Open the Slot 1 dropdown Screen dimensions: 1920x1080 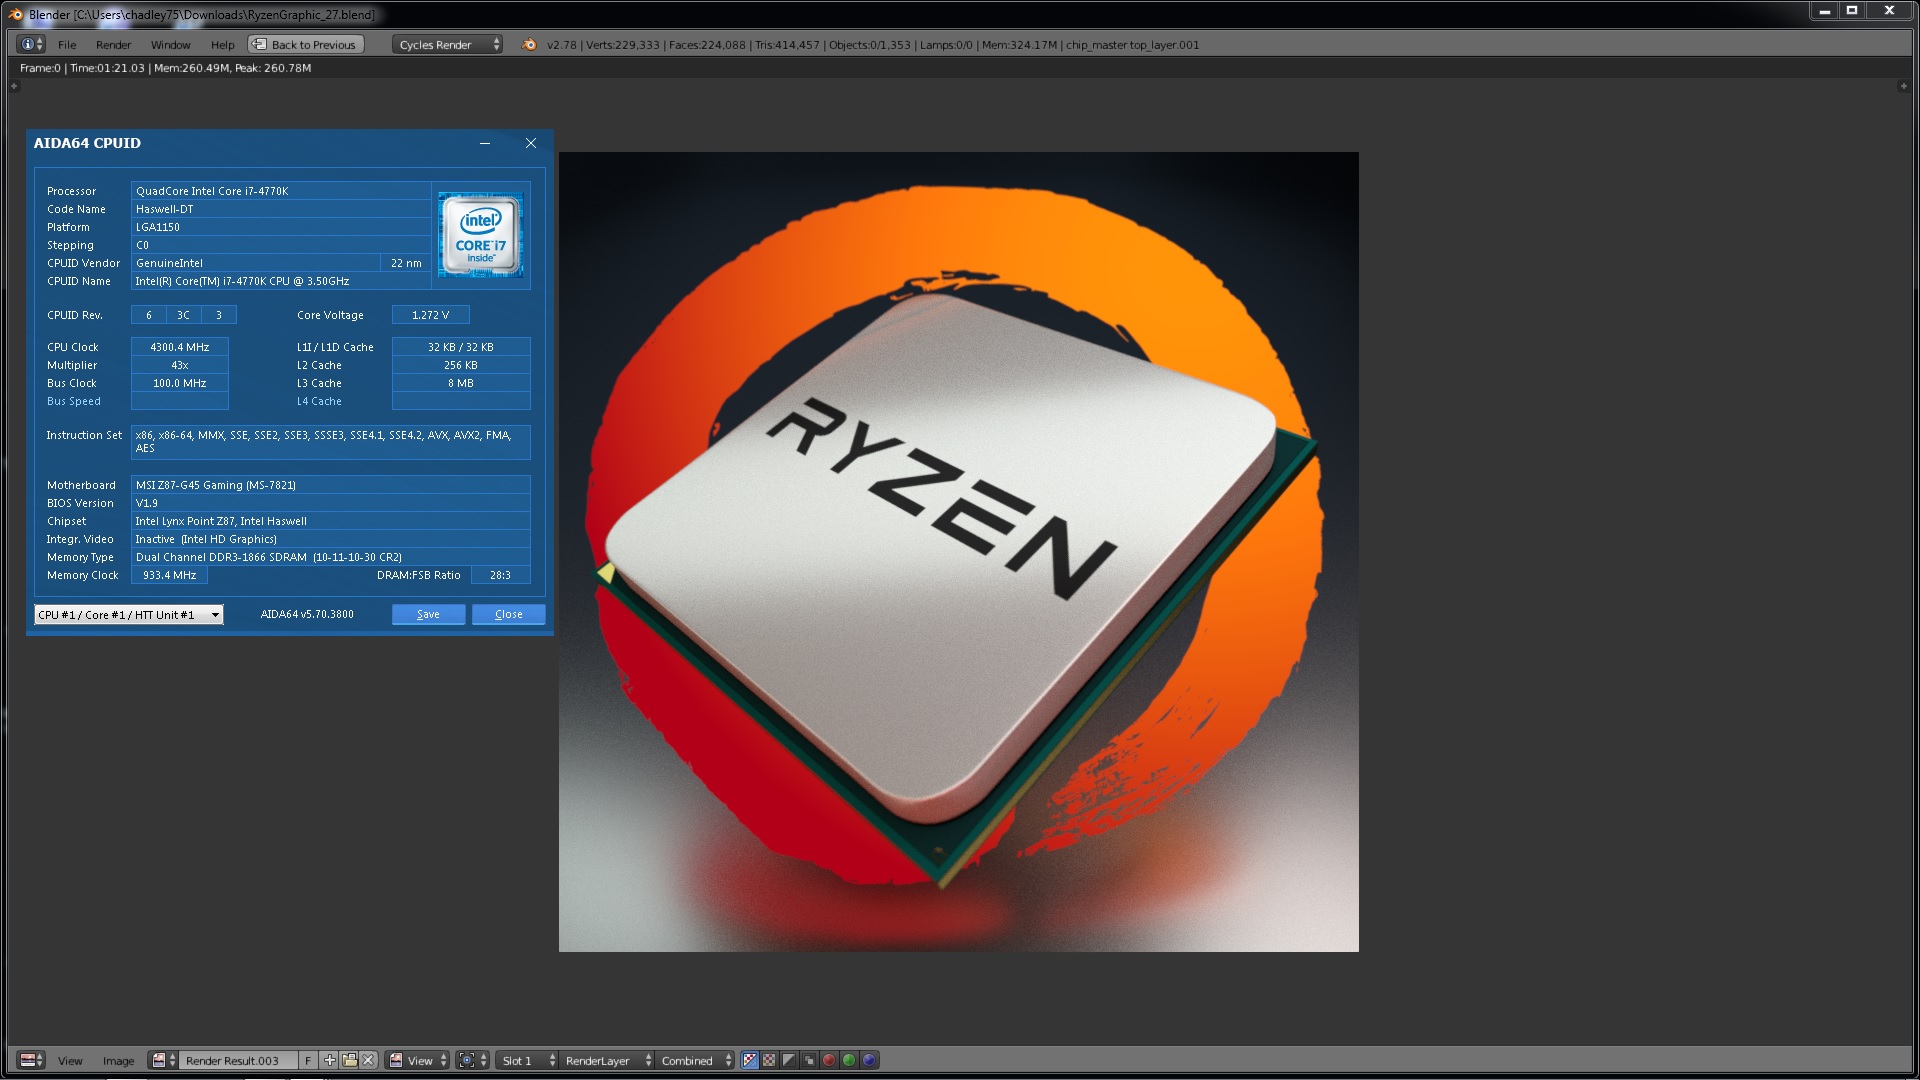point(527,1060)
